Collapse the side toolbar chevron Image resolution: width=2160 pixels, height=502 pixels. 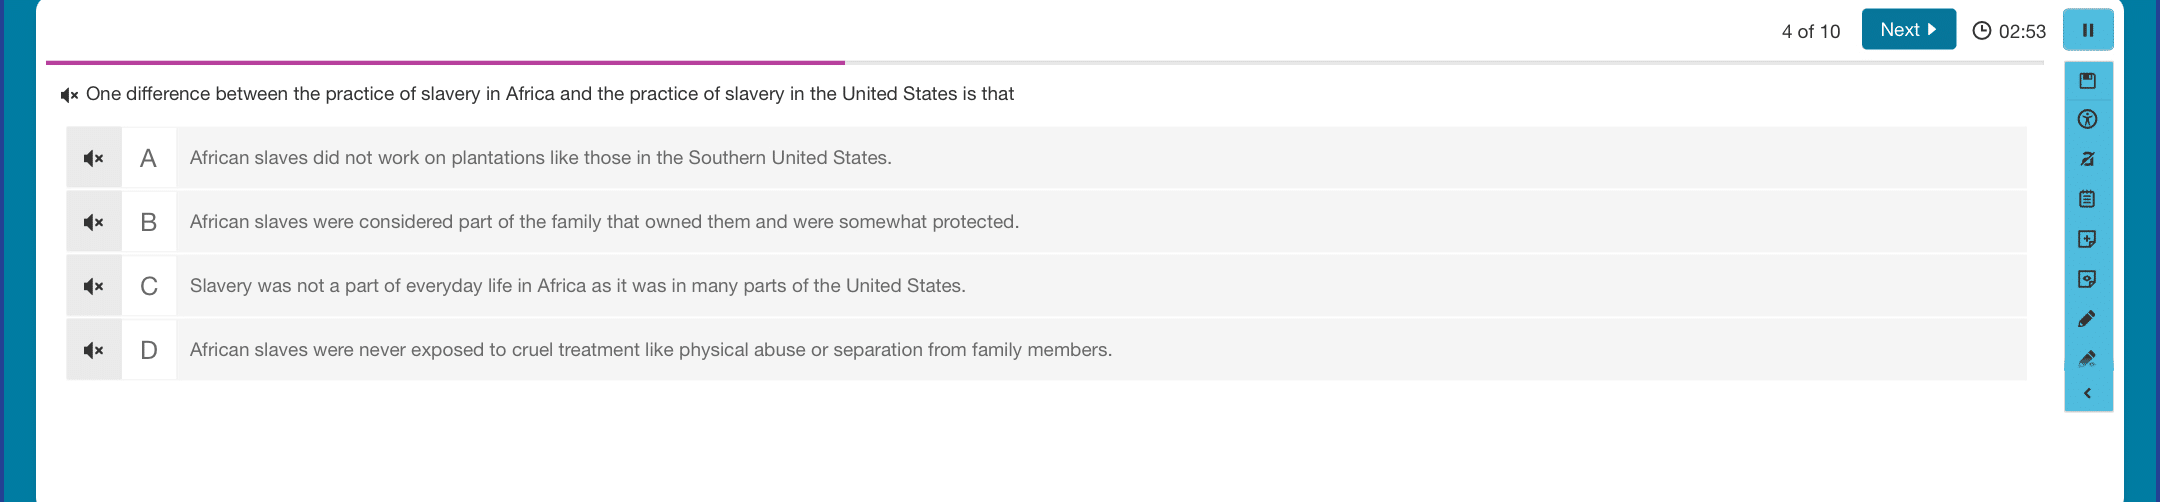[2087, 393]
